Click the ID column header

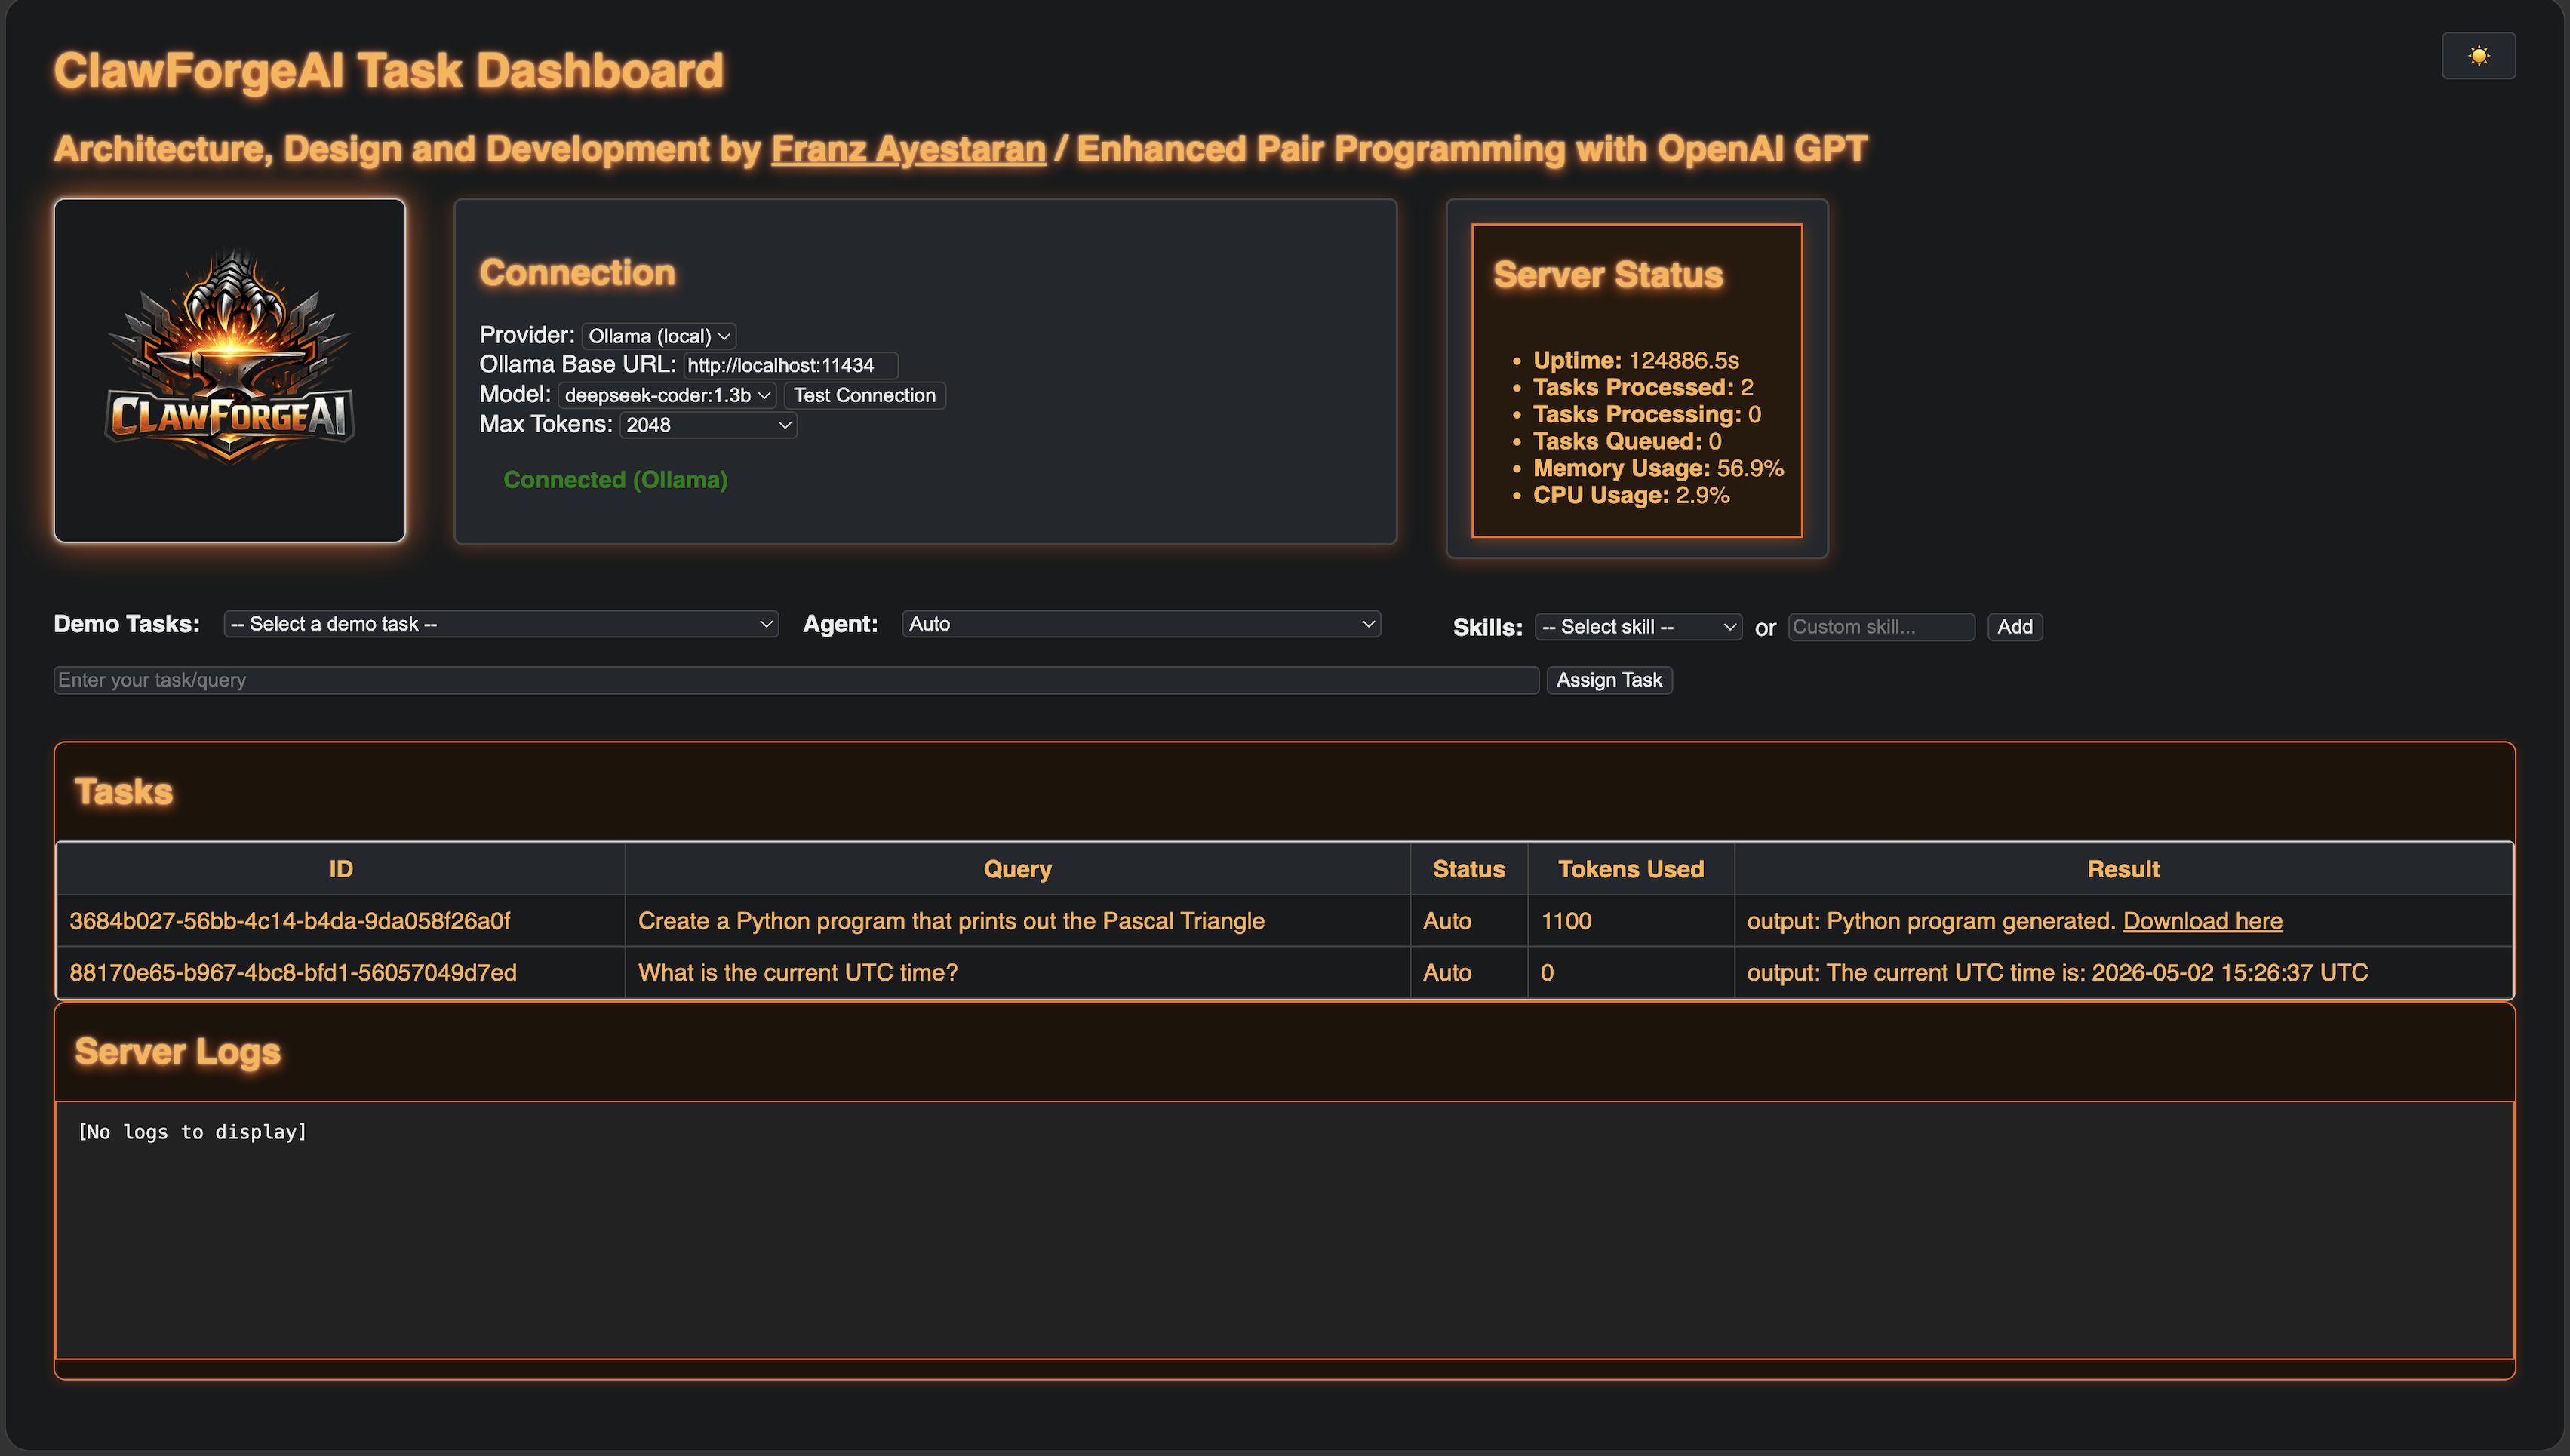pos(341,869)
